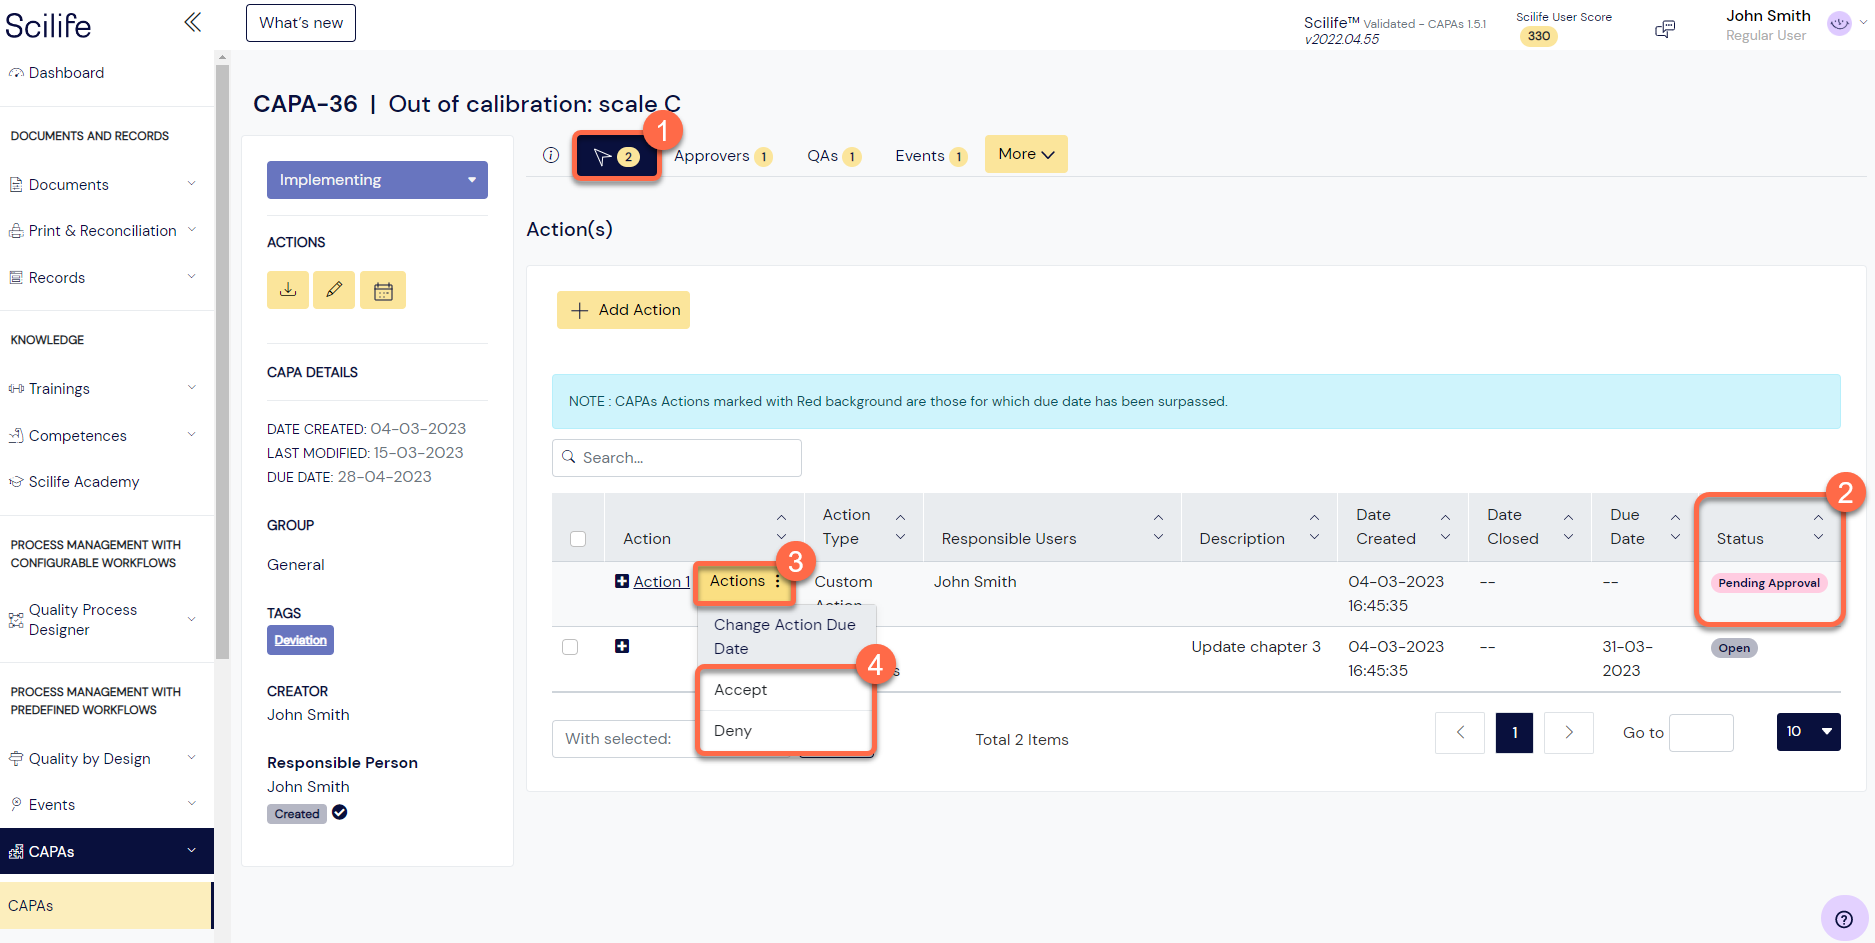Screen dimensions: 1875x943
Task: Open the More dropdown
Action: pyautogui.click(x=1026, y=154)
